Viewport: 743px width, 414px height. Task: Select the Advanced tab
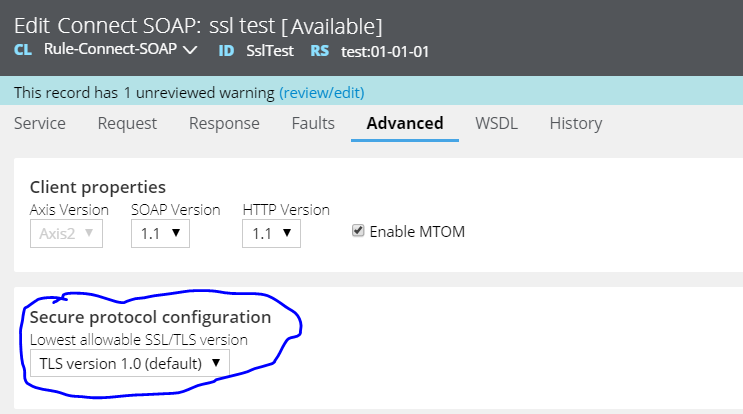(405, 123)
